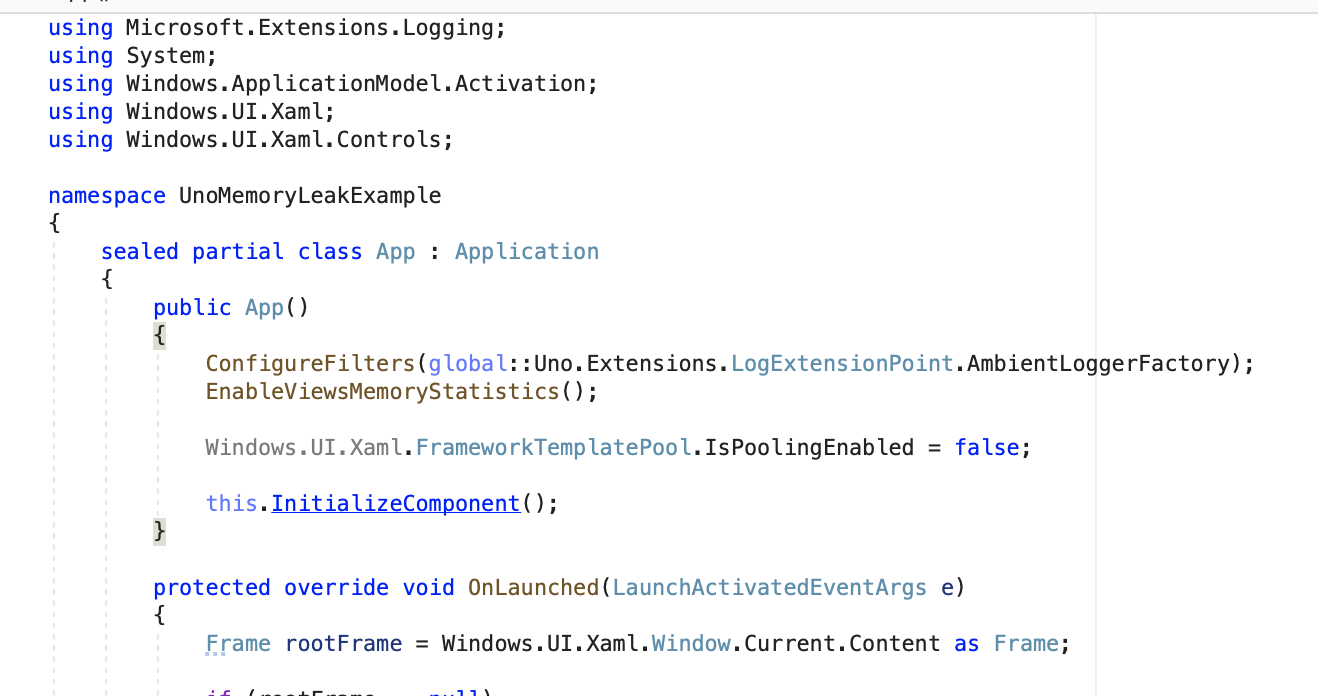Screen dimensions: 1318x696
Task: Click the AmbientLoggerFactory property
Action: pos(1098,363)
